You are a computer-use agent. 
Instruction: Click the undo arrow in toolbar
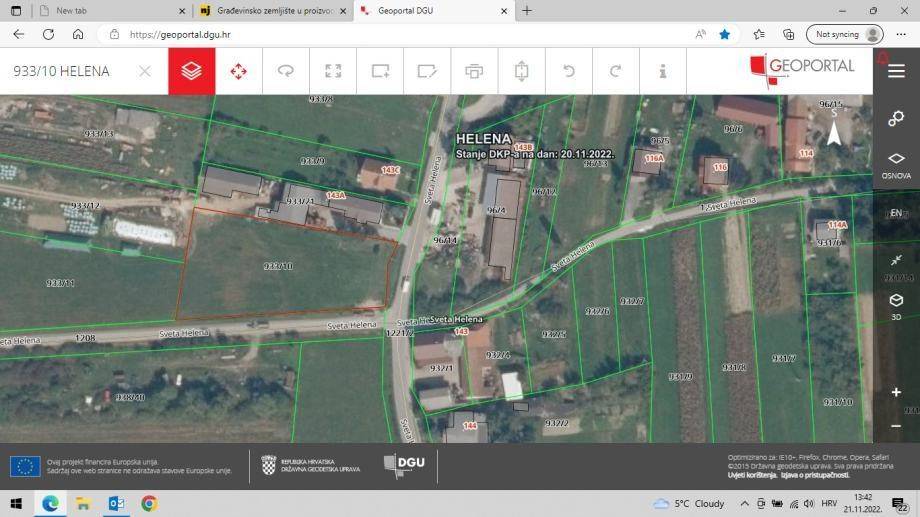[569, 71]
